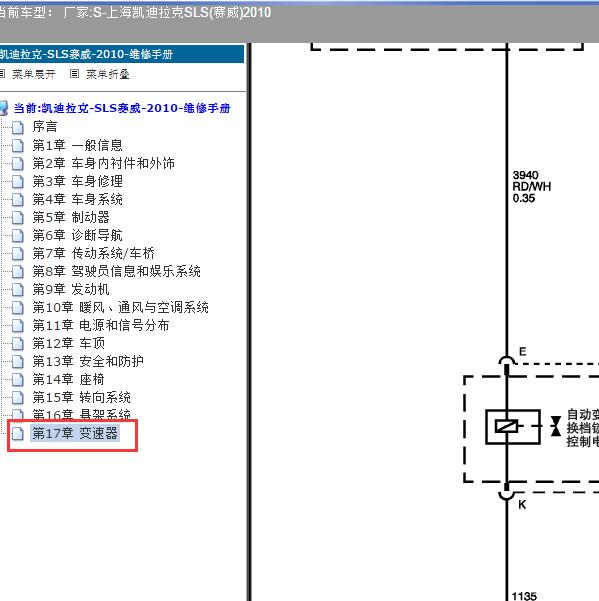This screenshot has width=599, height=601.
Task: Click connector terminal label K in diagram
Action: point(522,505)
